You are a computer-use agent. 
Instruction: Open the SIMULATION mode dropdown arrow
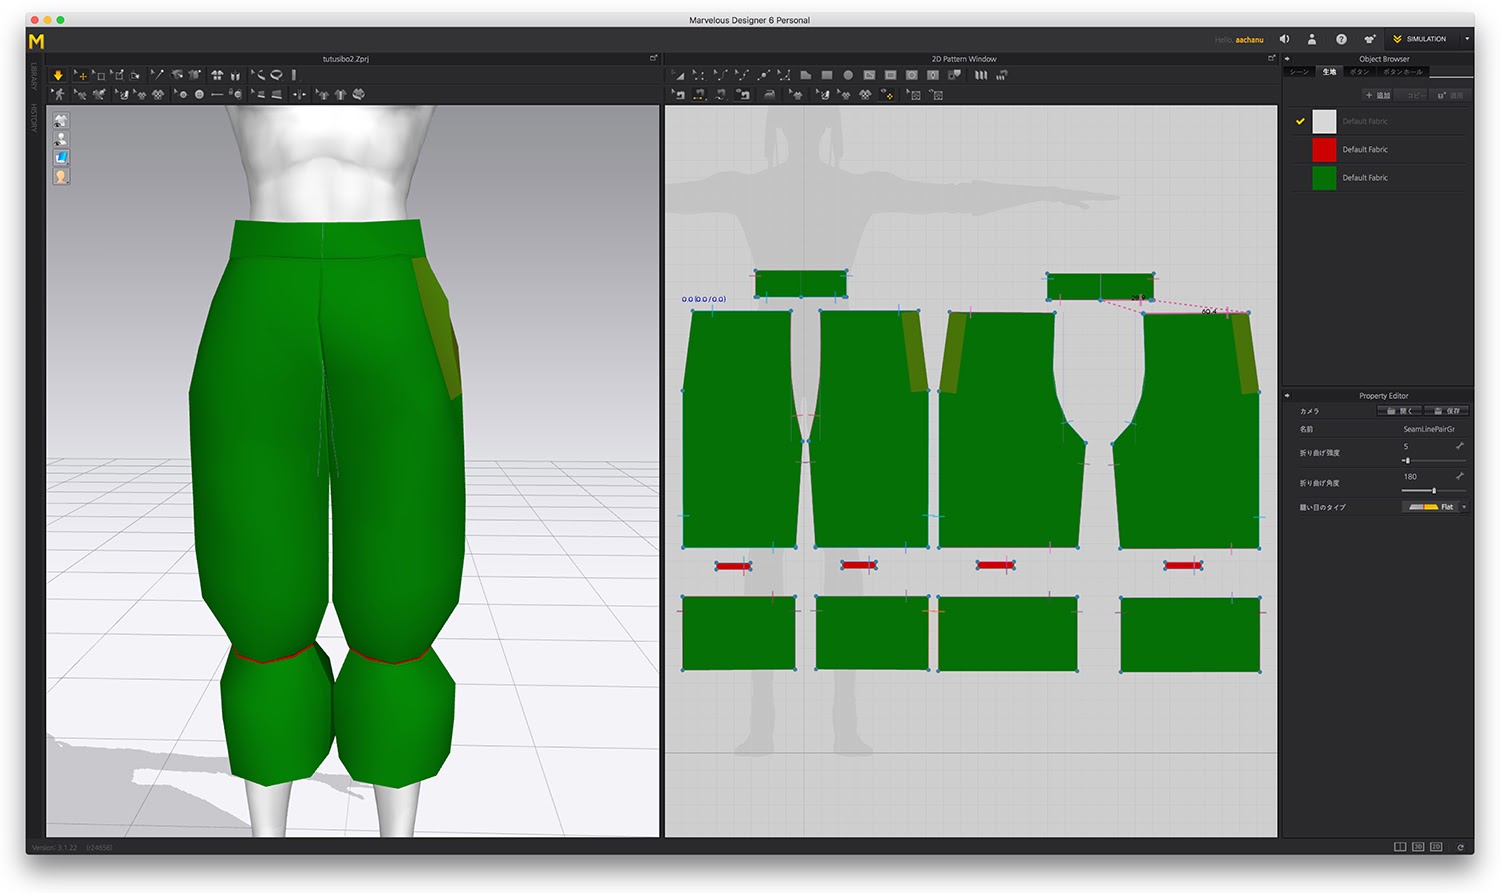(x=1467, y=39)
